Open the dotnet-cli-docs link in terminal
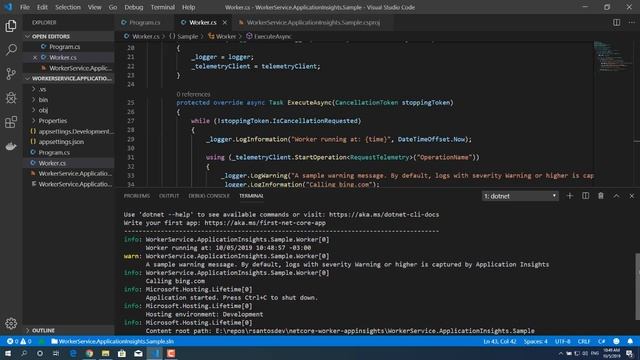Viewport: 640px width, 360px height. tap(384, 214)
